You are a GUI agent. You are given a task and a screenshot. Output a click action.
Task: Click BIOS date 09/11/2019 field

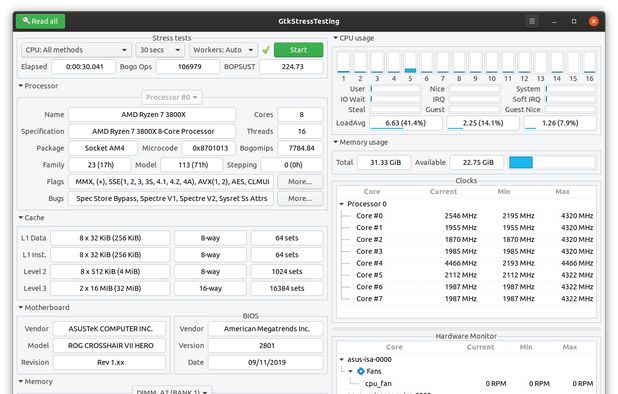tap(266, 362)
